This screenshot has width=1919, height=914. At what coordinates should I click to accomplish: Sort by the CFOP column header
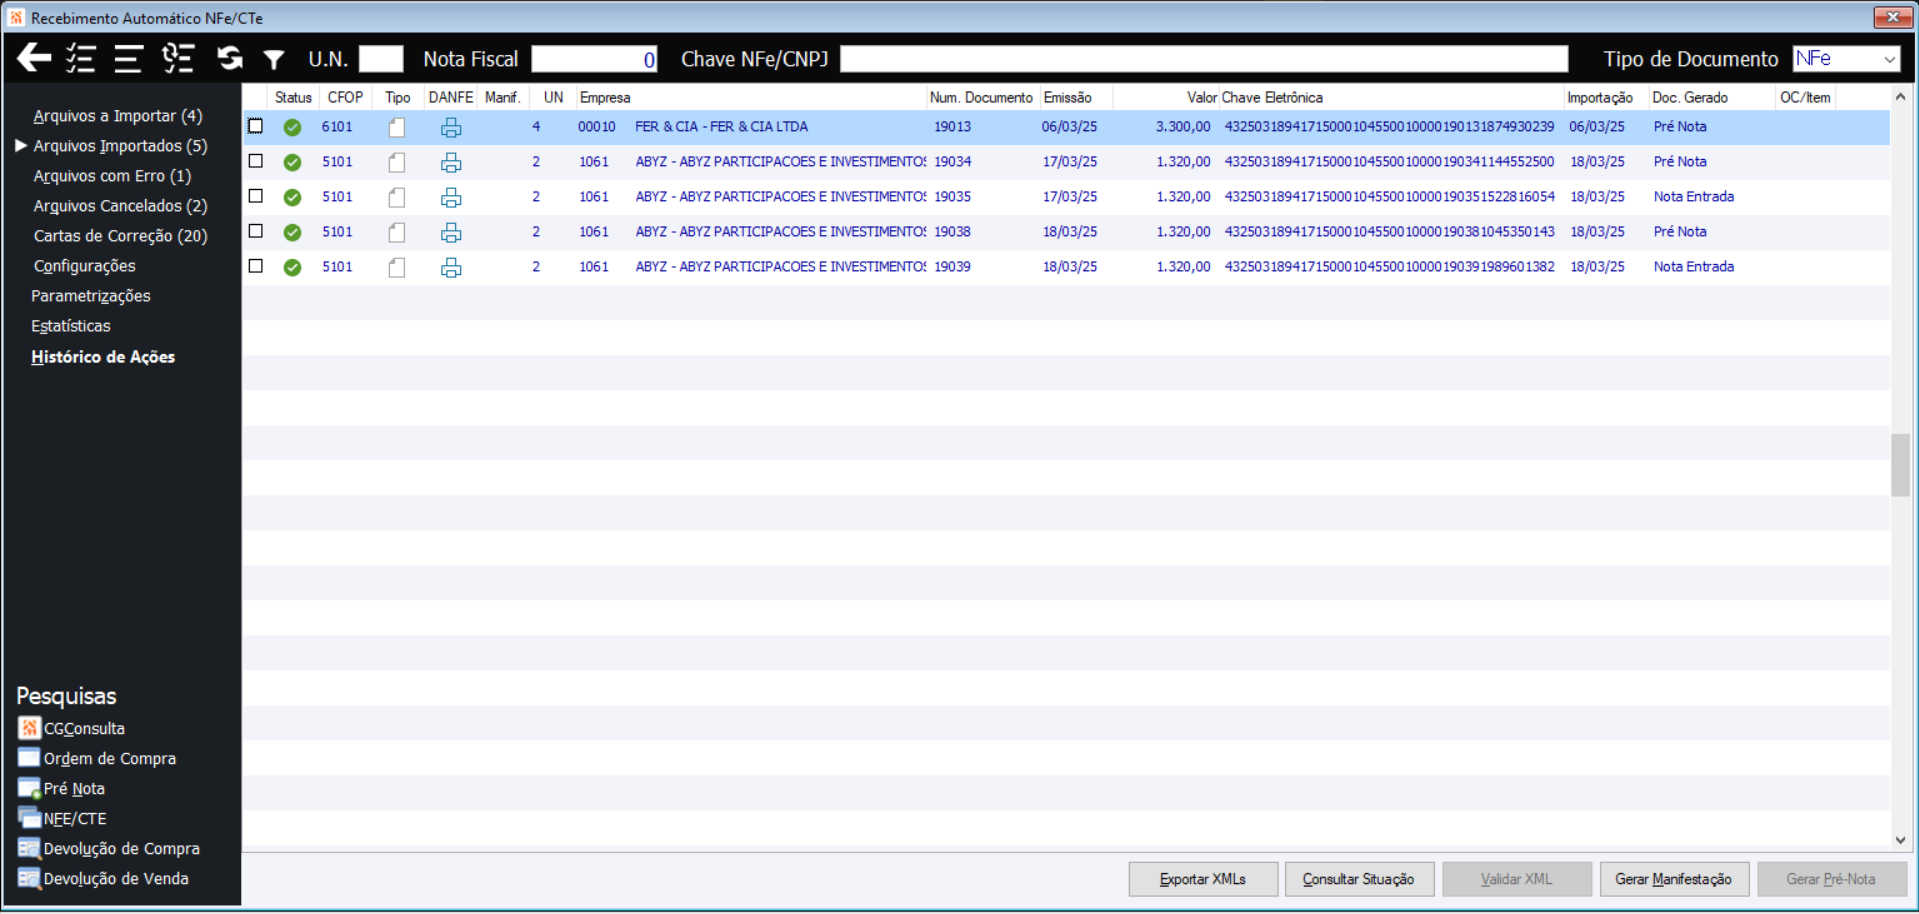(345, 97)
